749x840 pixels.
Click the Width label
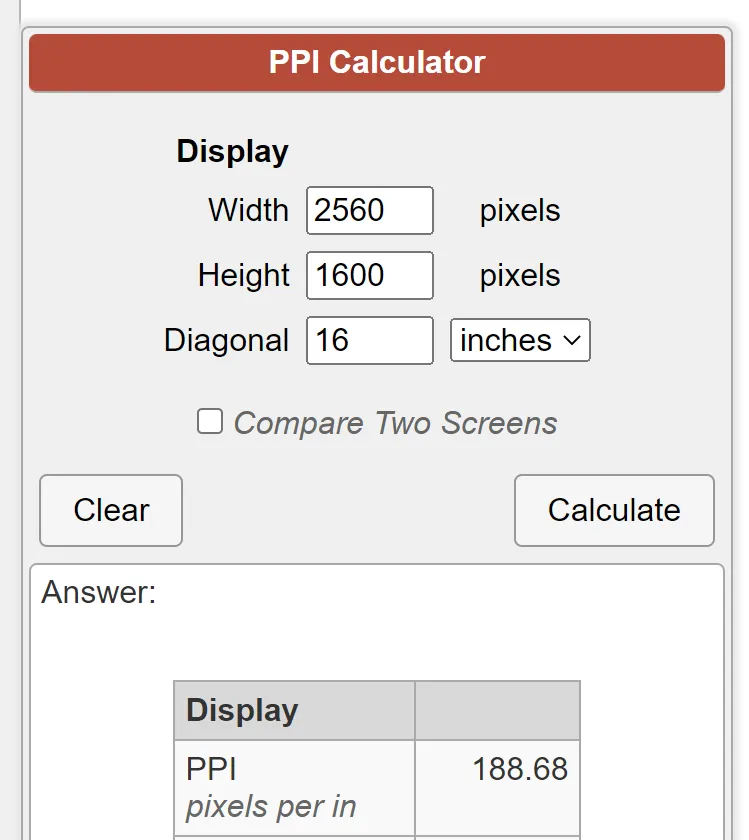(249, 210)
